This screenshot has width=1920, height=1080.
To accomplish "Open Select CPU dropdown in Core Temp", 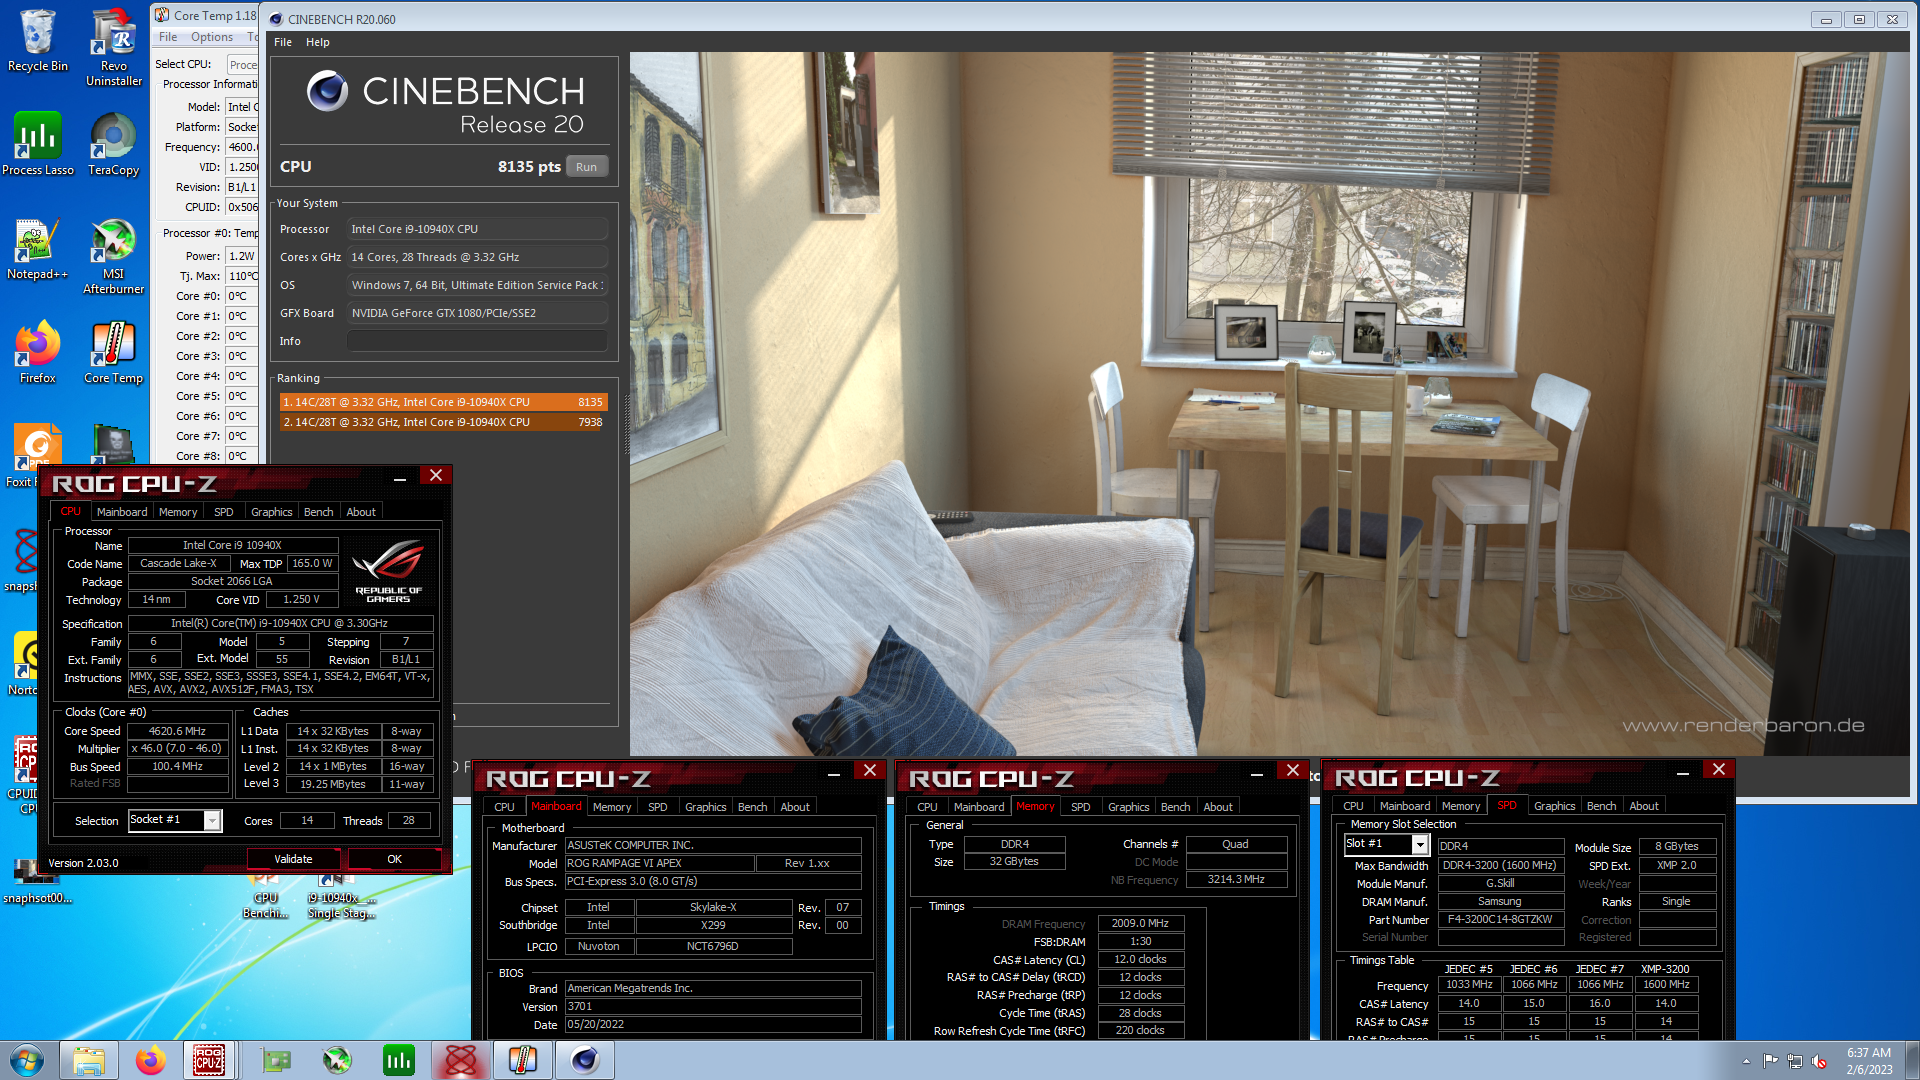I will (242, 64).
